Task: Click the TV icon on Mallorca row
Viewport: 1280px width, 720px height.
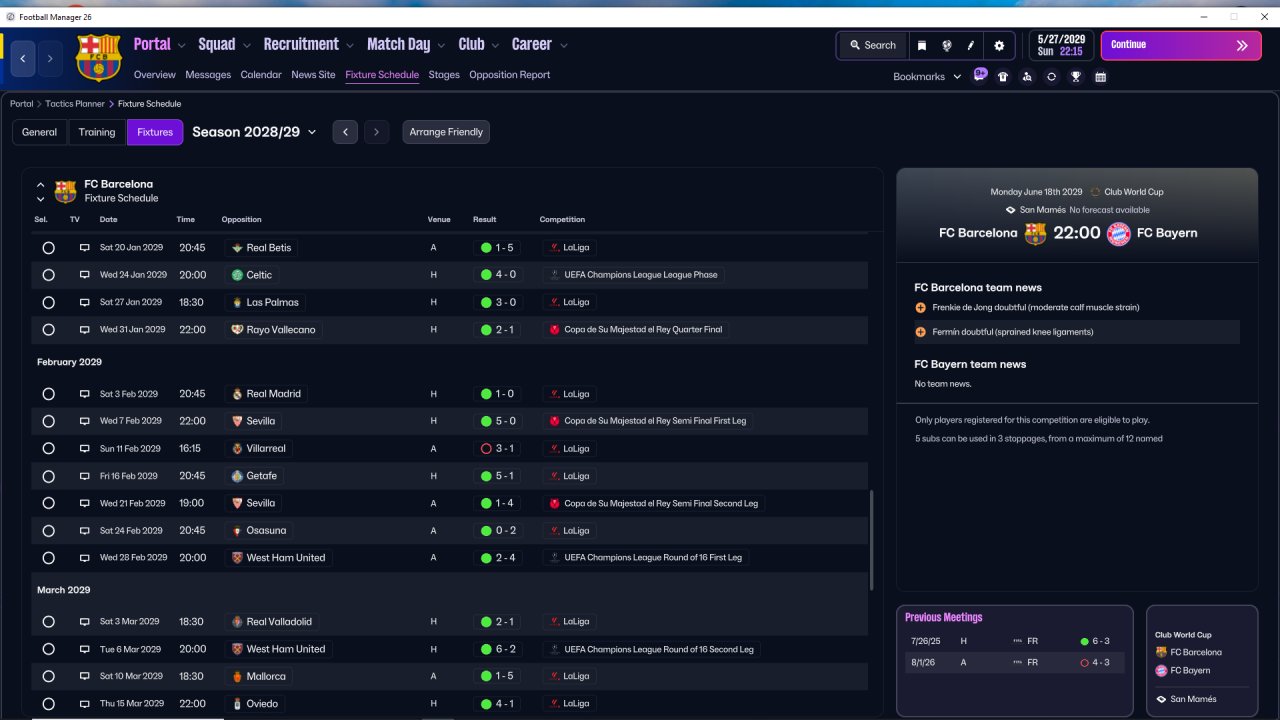Action: coord(85,677)
